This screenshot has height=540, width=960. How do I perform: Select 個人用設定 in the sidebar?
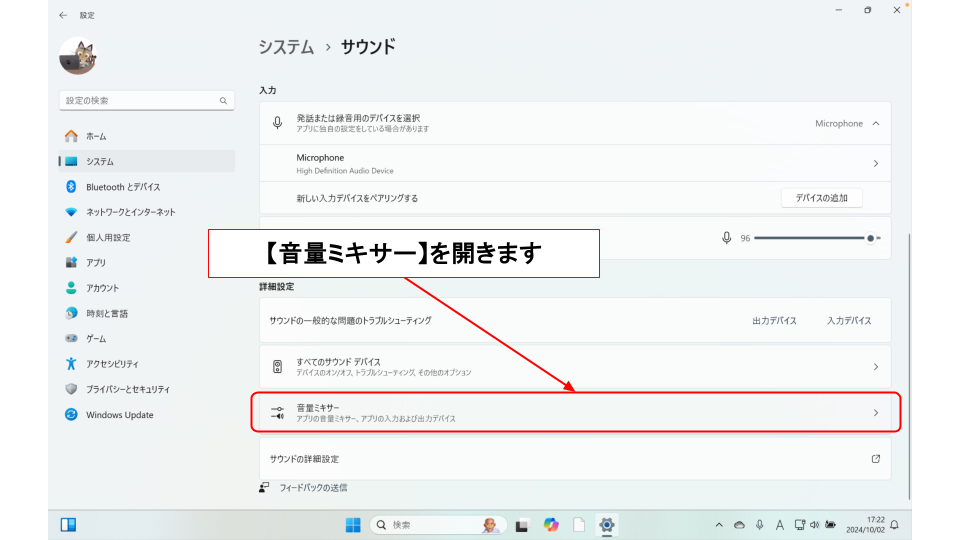tap(108, 238)
